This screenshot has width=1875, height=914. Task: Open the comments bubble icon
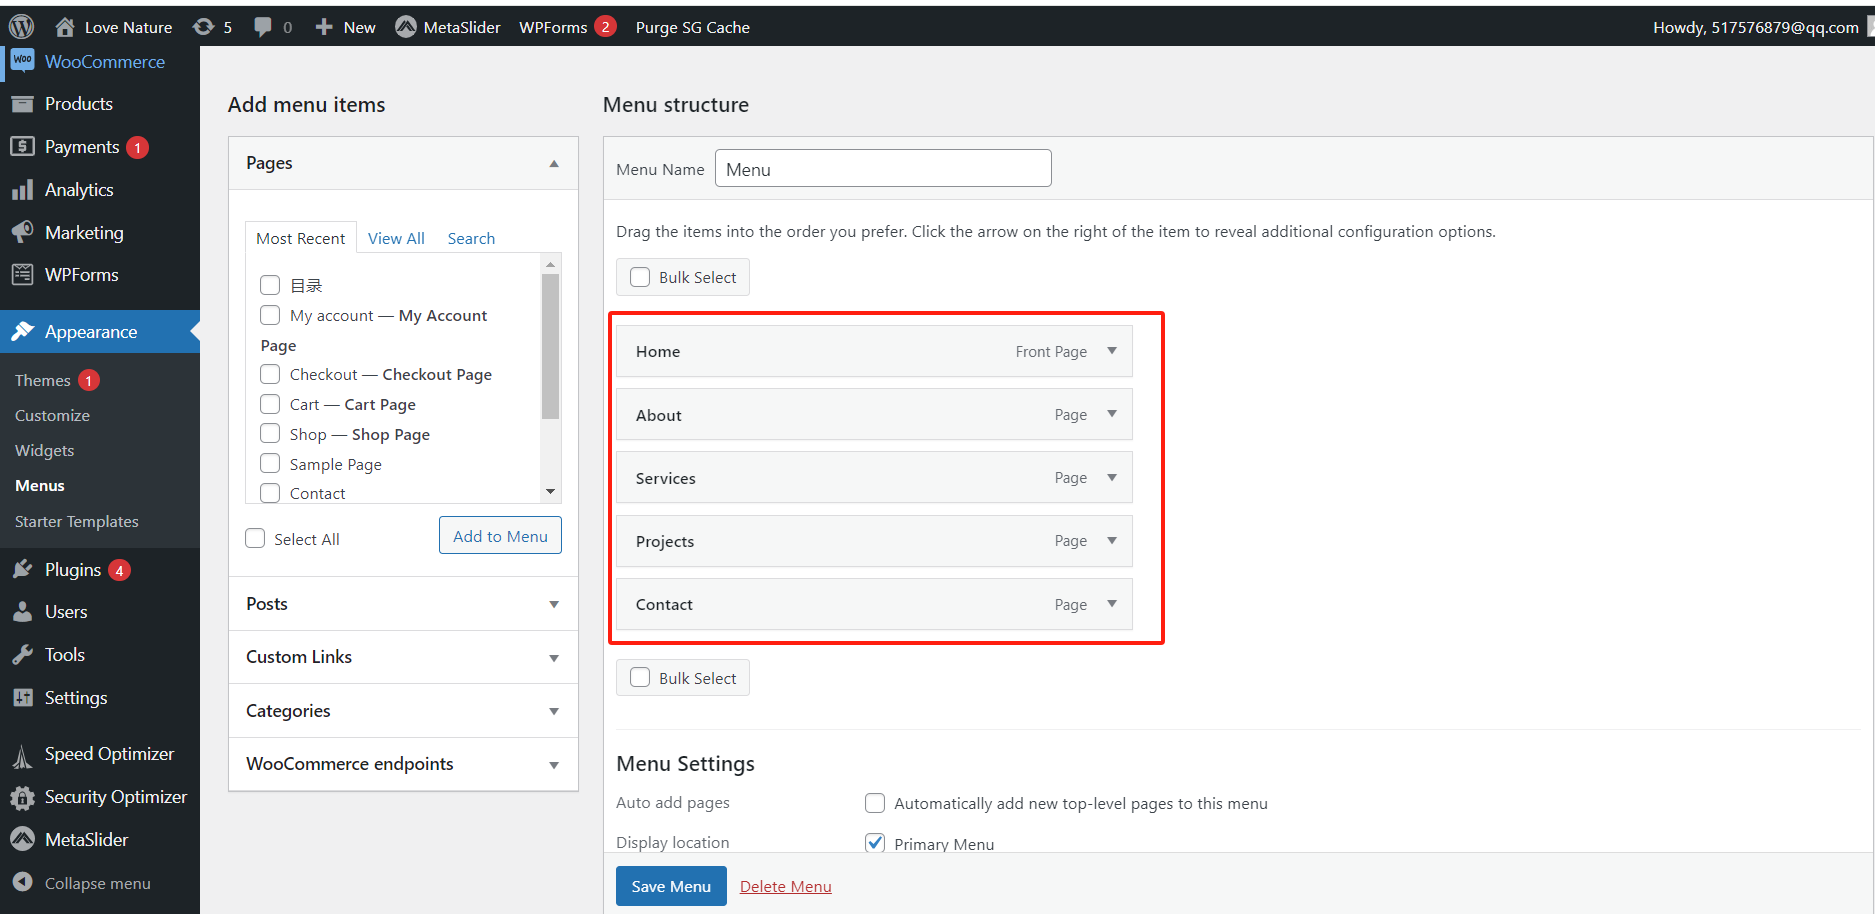(x=263, y=27)
